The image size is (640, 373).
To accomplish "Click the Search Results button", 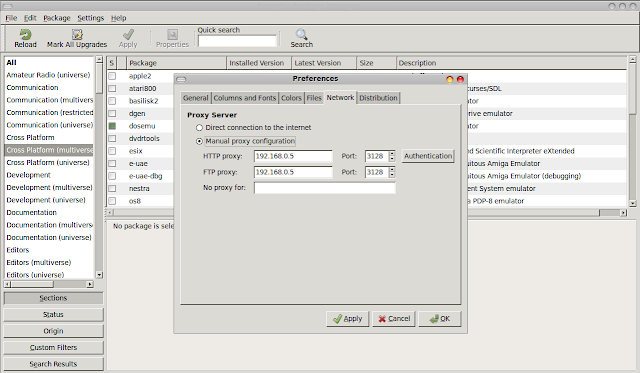I will (x=53, y=364).
